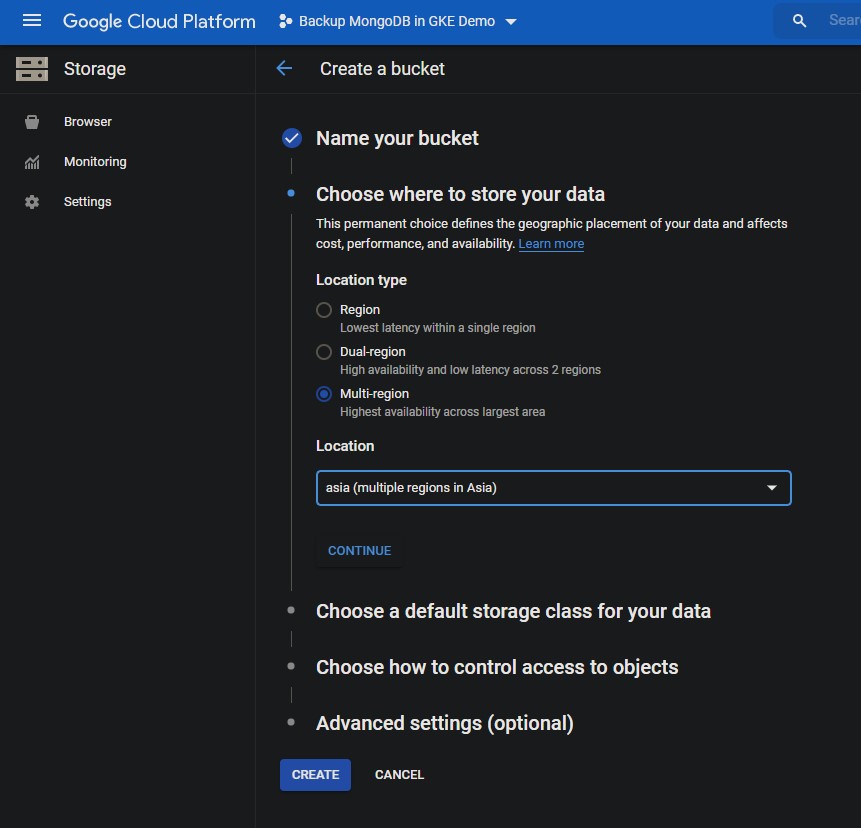861x828 pixels.
Task: Select the Region location type
Action: click(x=324, y=310)
